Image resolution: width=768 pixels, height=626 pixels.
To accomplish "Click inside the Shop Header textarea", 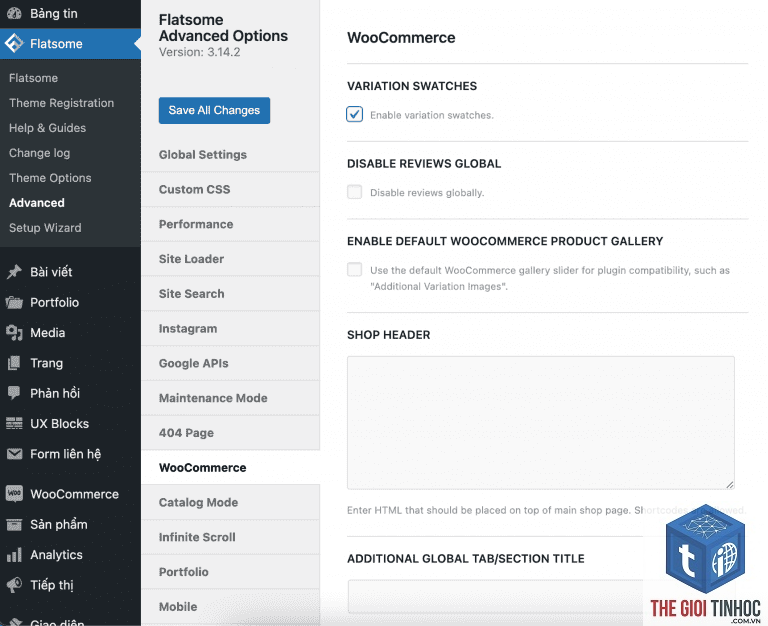I will pyautogui.click(x=541, y=423).
